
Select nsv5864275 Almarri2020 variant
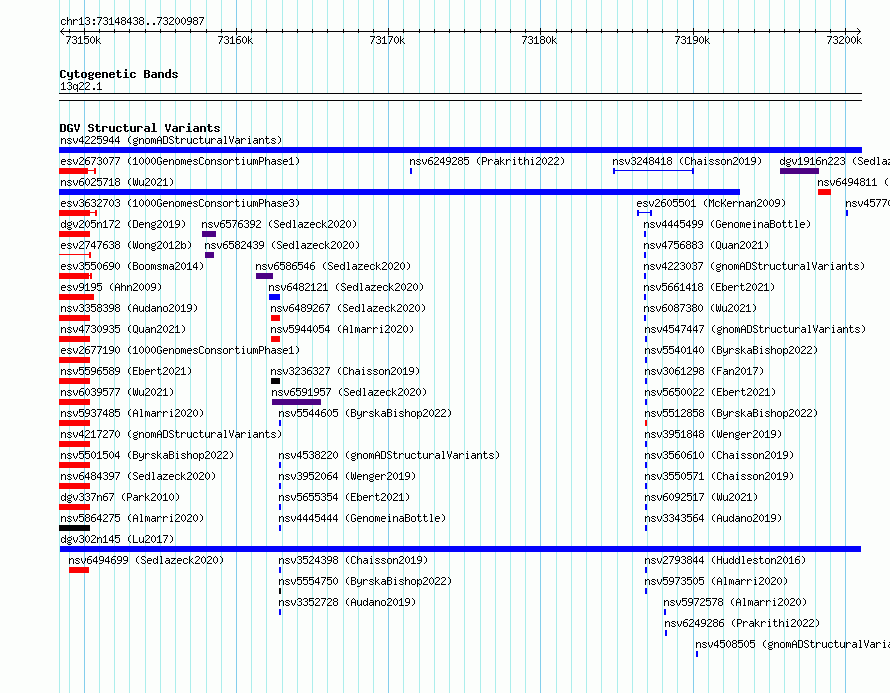(x=132, y=518)
